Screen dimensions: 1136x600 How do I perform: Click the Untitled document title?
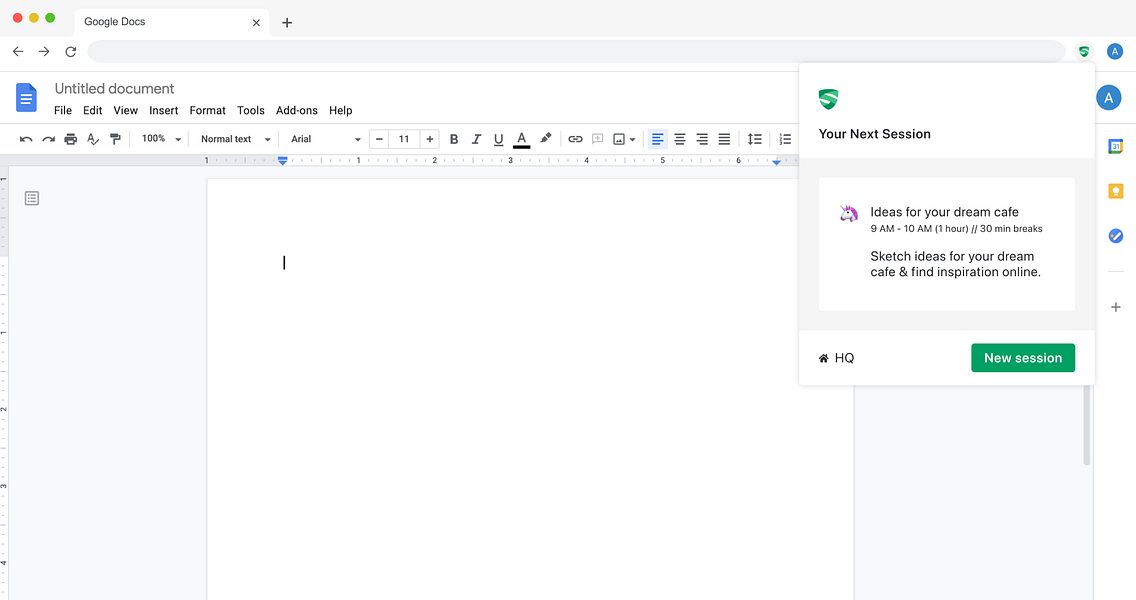(x=114, y=88)
